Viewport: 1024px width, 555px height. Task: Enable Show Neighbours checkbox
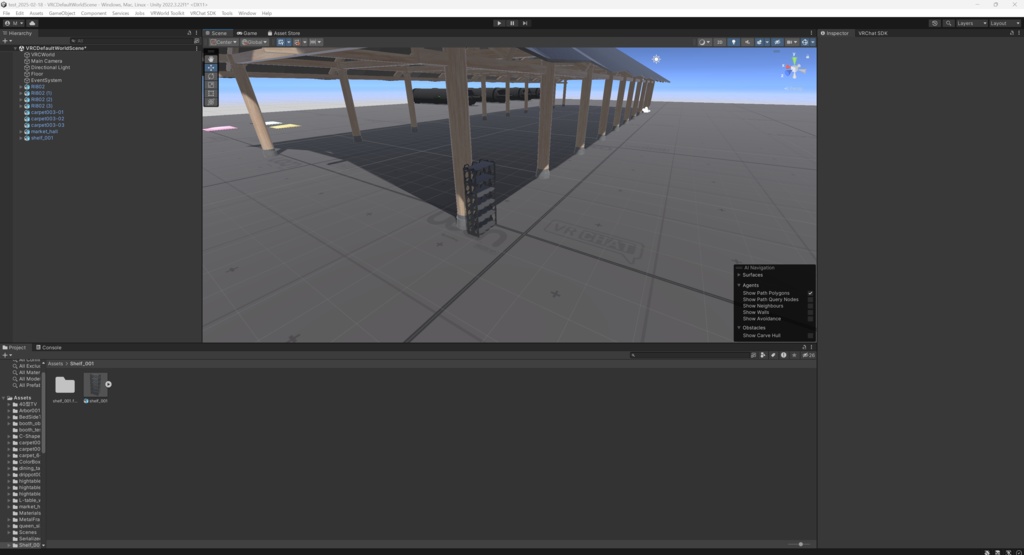coord(810,306)
